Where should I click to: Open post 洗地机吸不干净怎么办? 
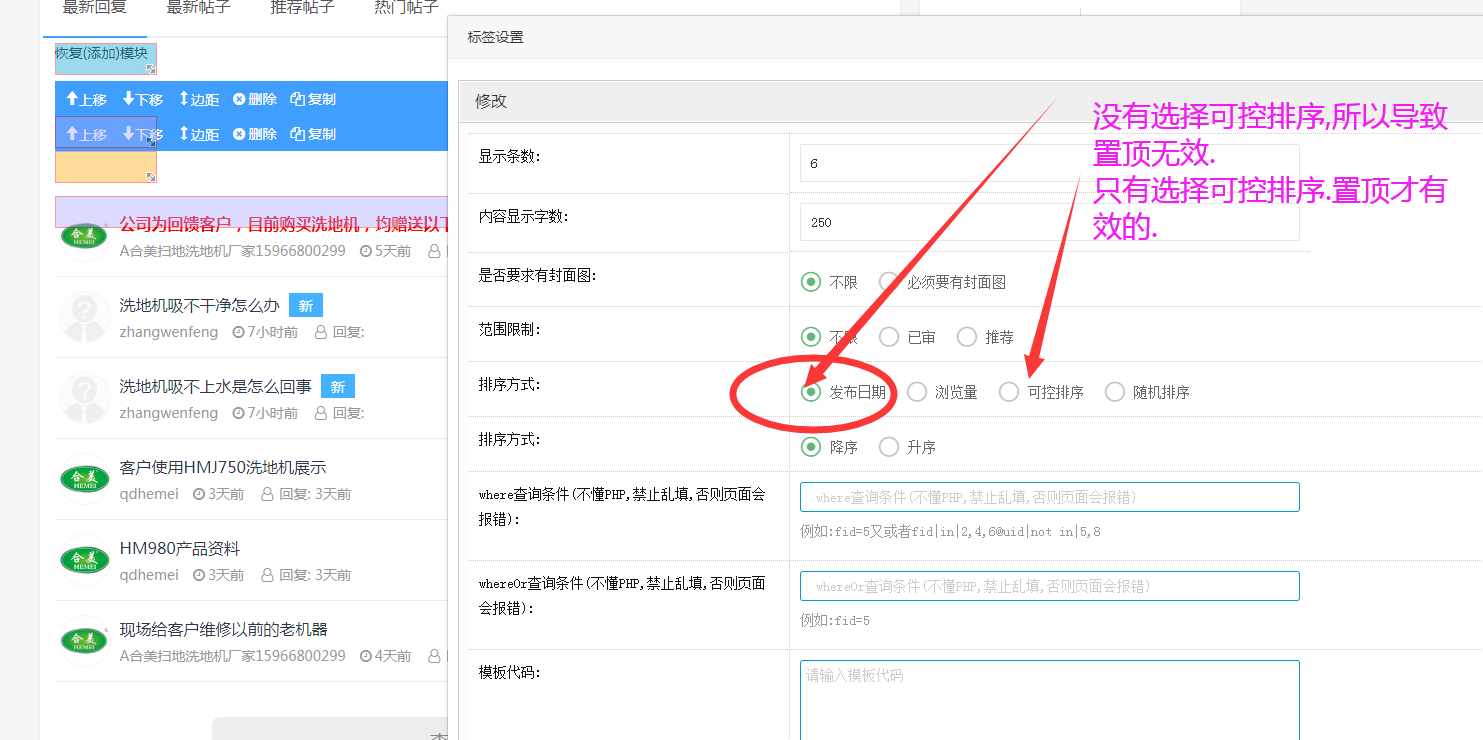click(199, 306)
